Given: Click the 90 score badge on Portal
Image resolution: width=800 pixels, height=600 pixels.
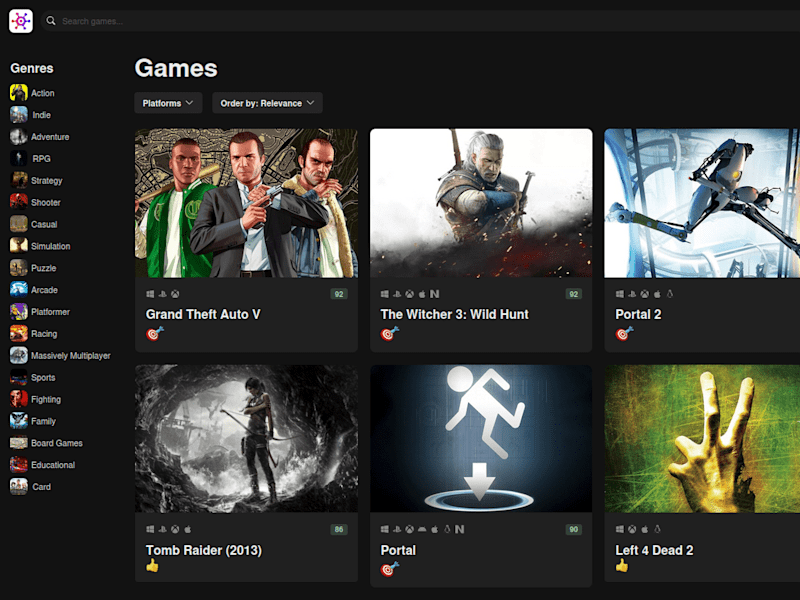Looking at the screenshot, I should point(573,529).
